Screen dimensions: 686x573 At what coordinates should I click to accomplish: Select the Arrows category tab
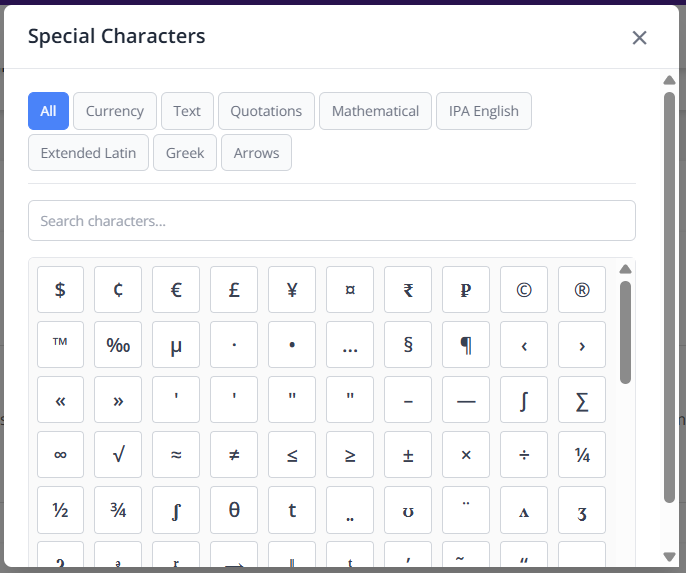[256, 153]
